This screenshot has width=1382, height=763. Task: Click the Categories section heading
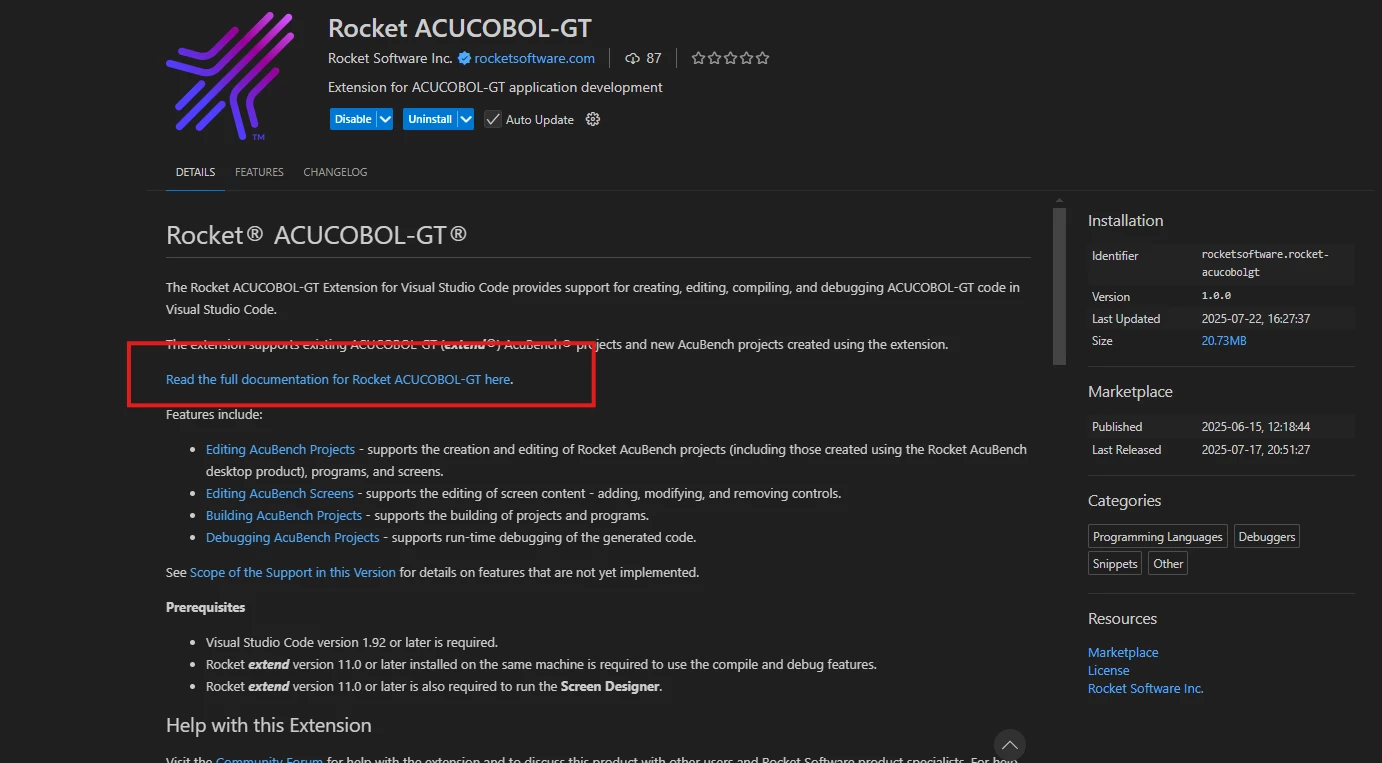tap(1124, 501)
